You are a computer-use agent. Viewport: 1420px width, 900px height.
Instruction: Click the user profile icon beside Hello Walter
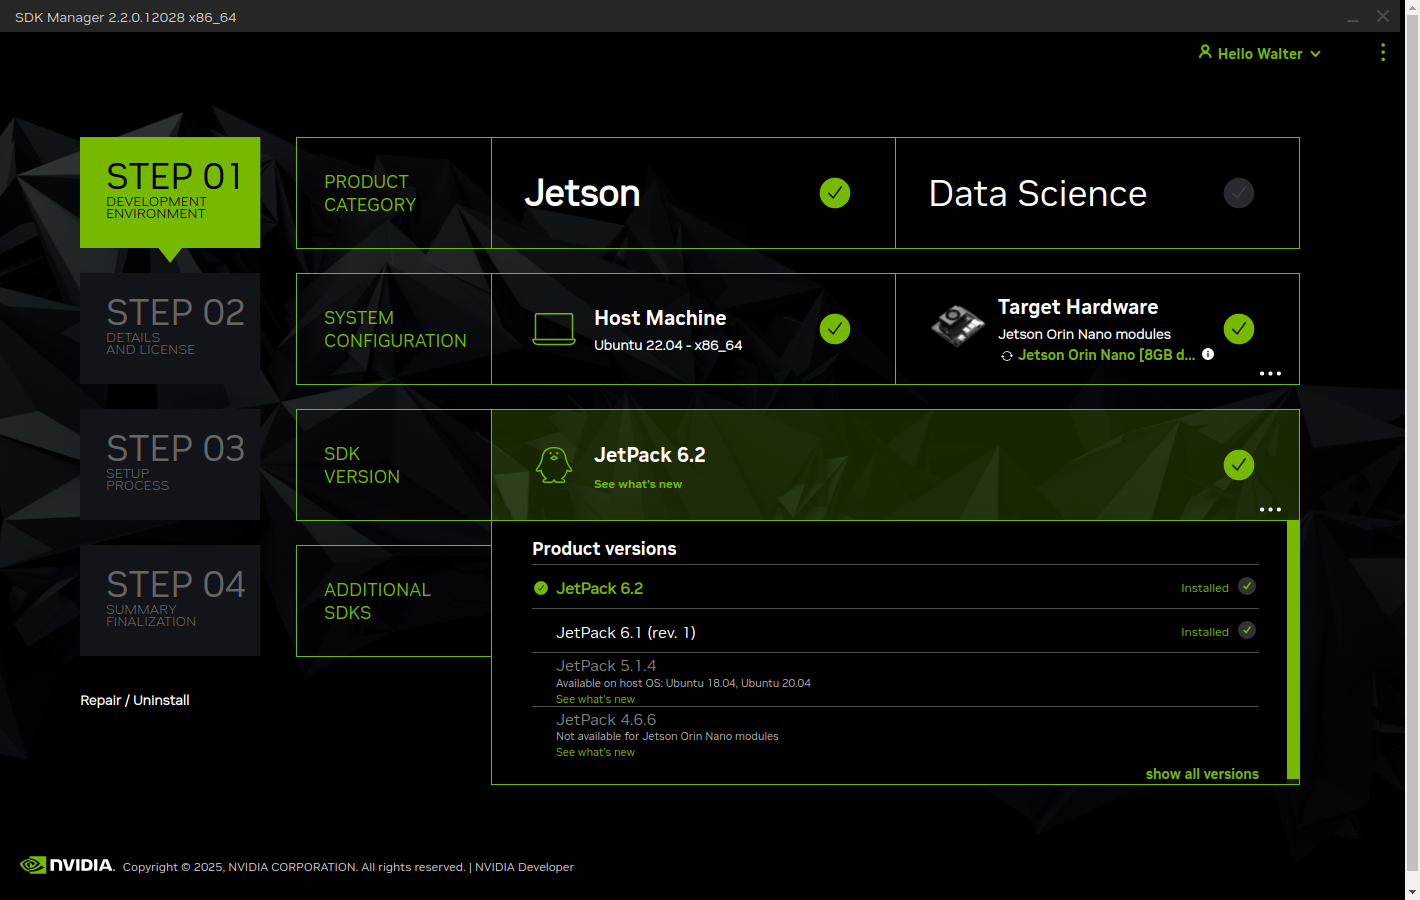1205,52
